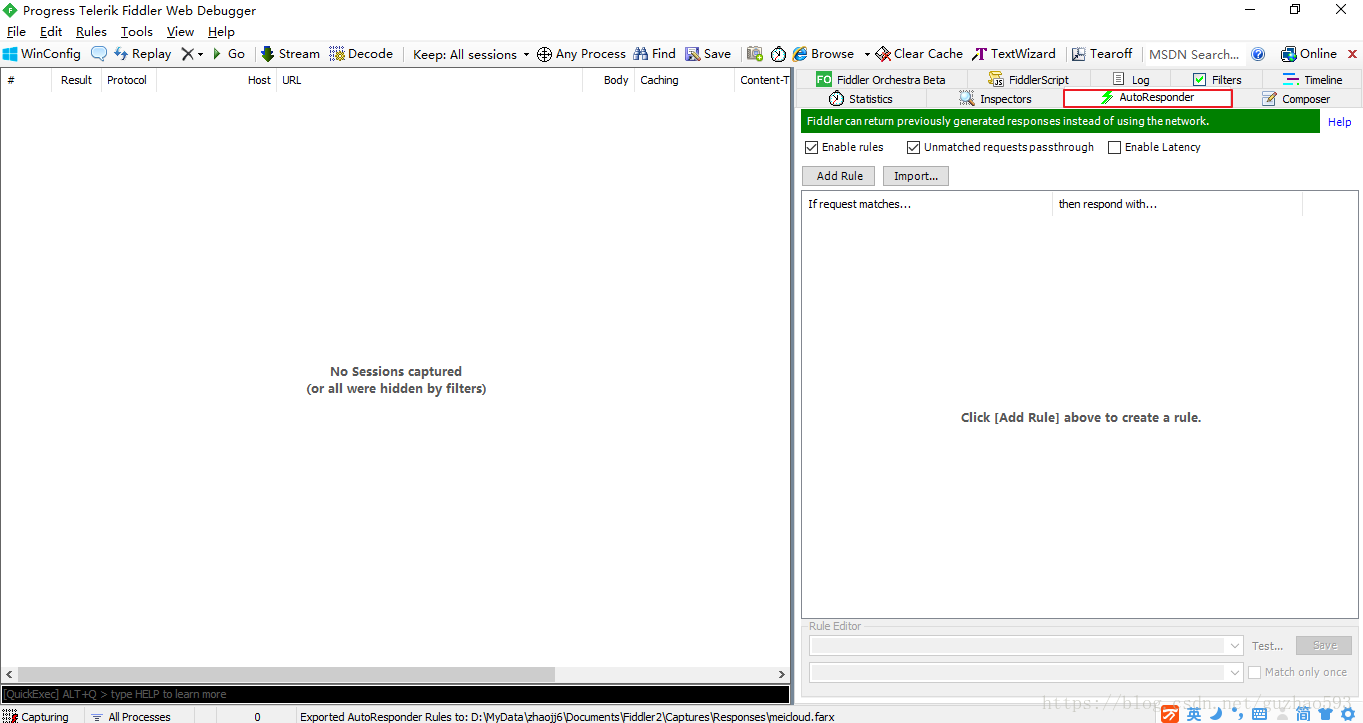Switch to Filters tab

(x=1217, y=79)
